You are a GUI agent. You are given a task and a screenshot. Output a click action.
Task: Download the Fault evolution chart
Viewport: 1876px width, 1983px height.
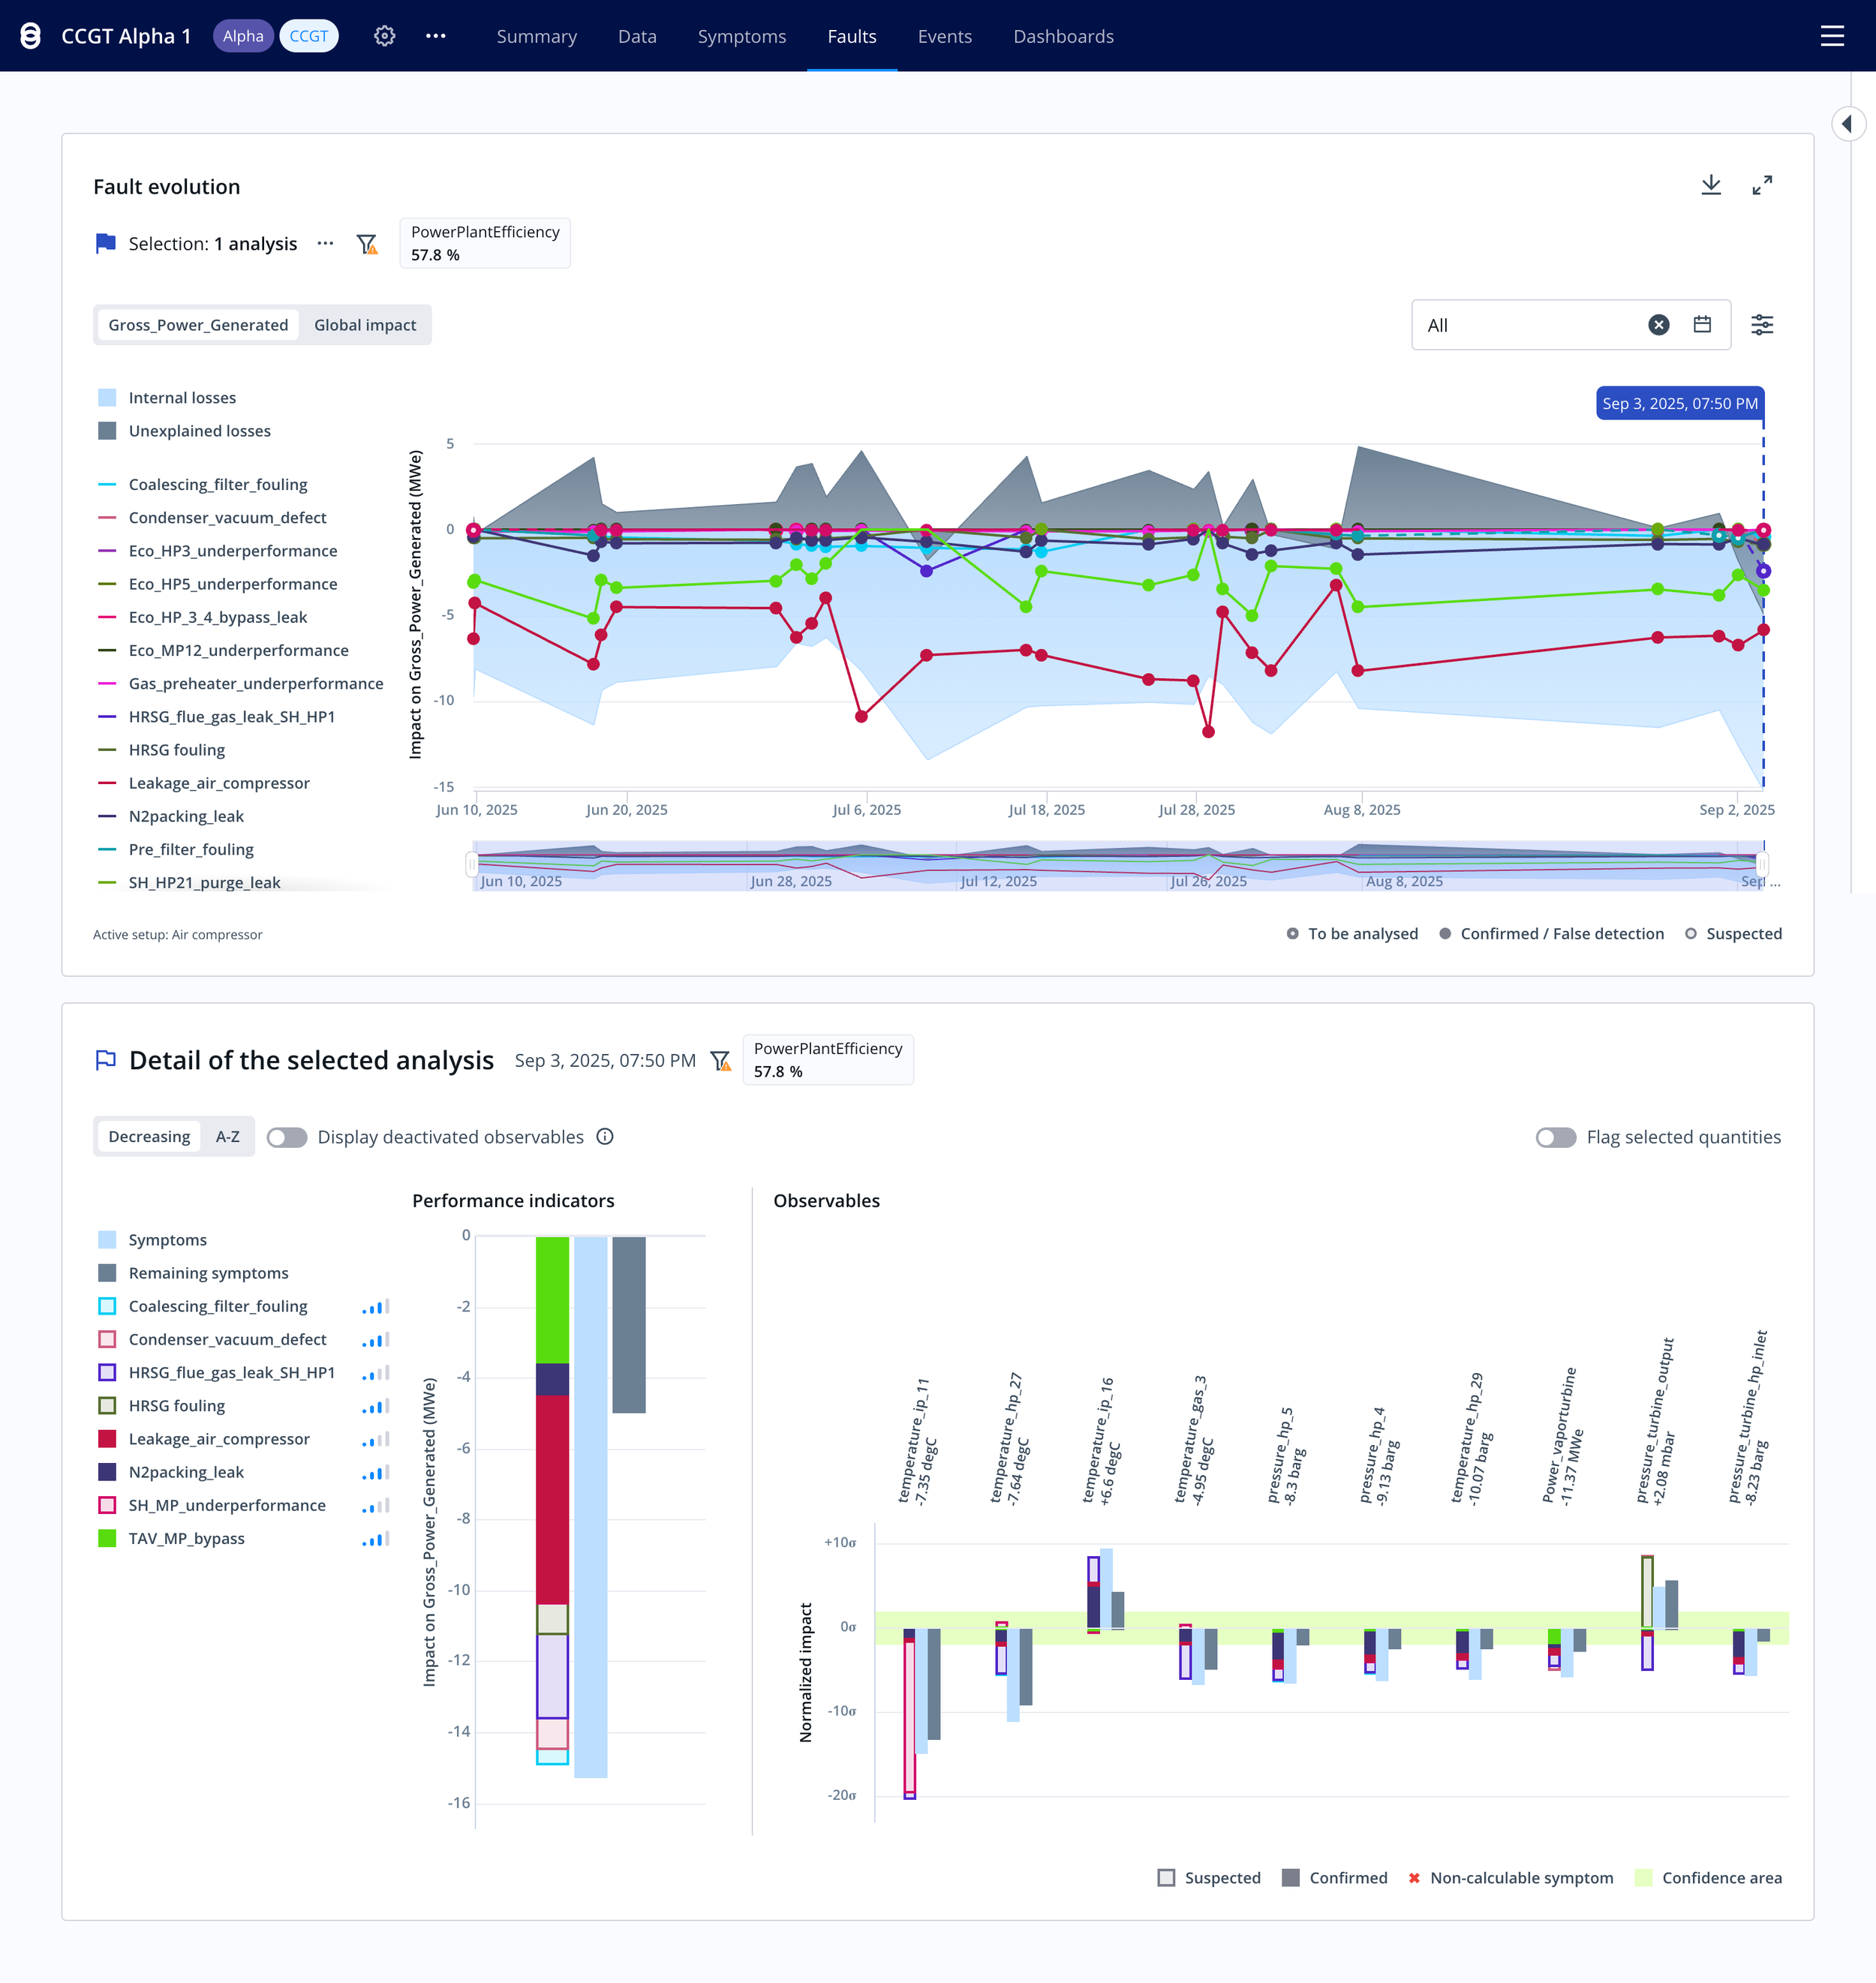(x=1711, y=185)
